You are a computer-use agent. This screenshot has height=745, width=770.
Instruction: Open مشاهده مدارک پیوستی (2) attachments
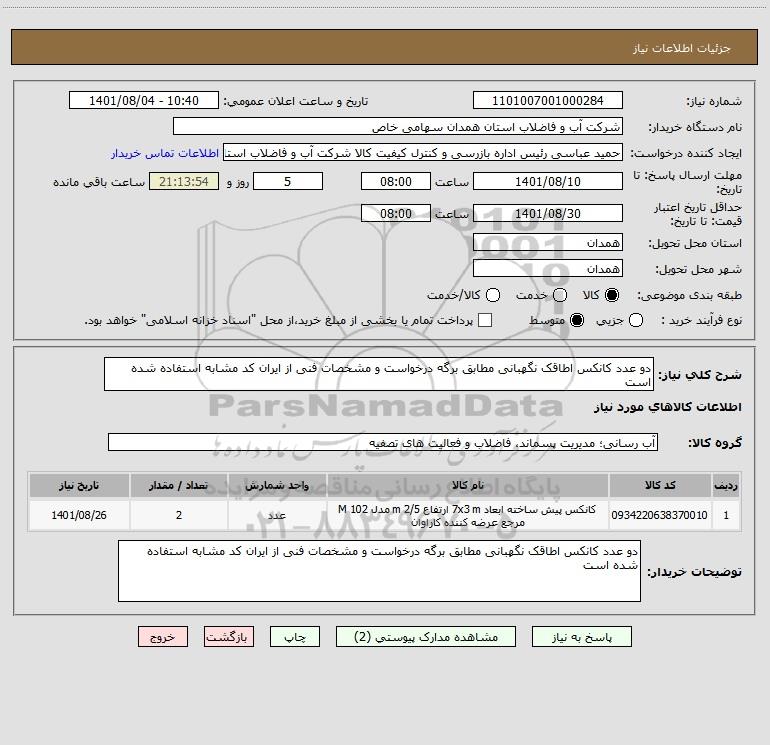pyautogui.click(x=426, y=637)
